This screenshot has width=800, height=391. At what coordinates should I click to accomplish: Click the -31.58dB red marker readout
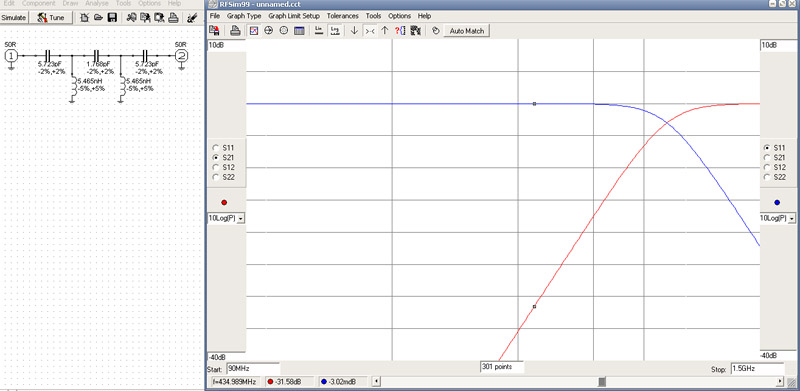tap(290, 382)
